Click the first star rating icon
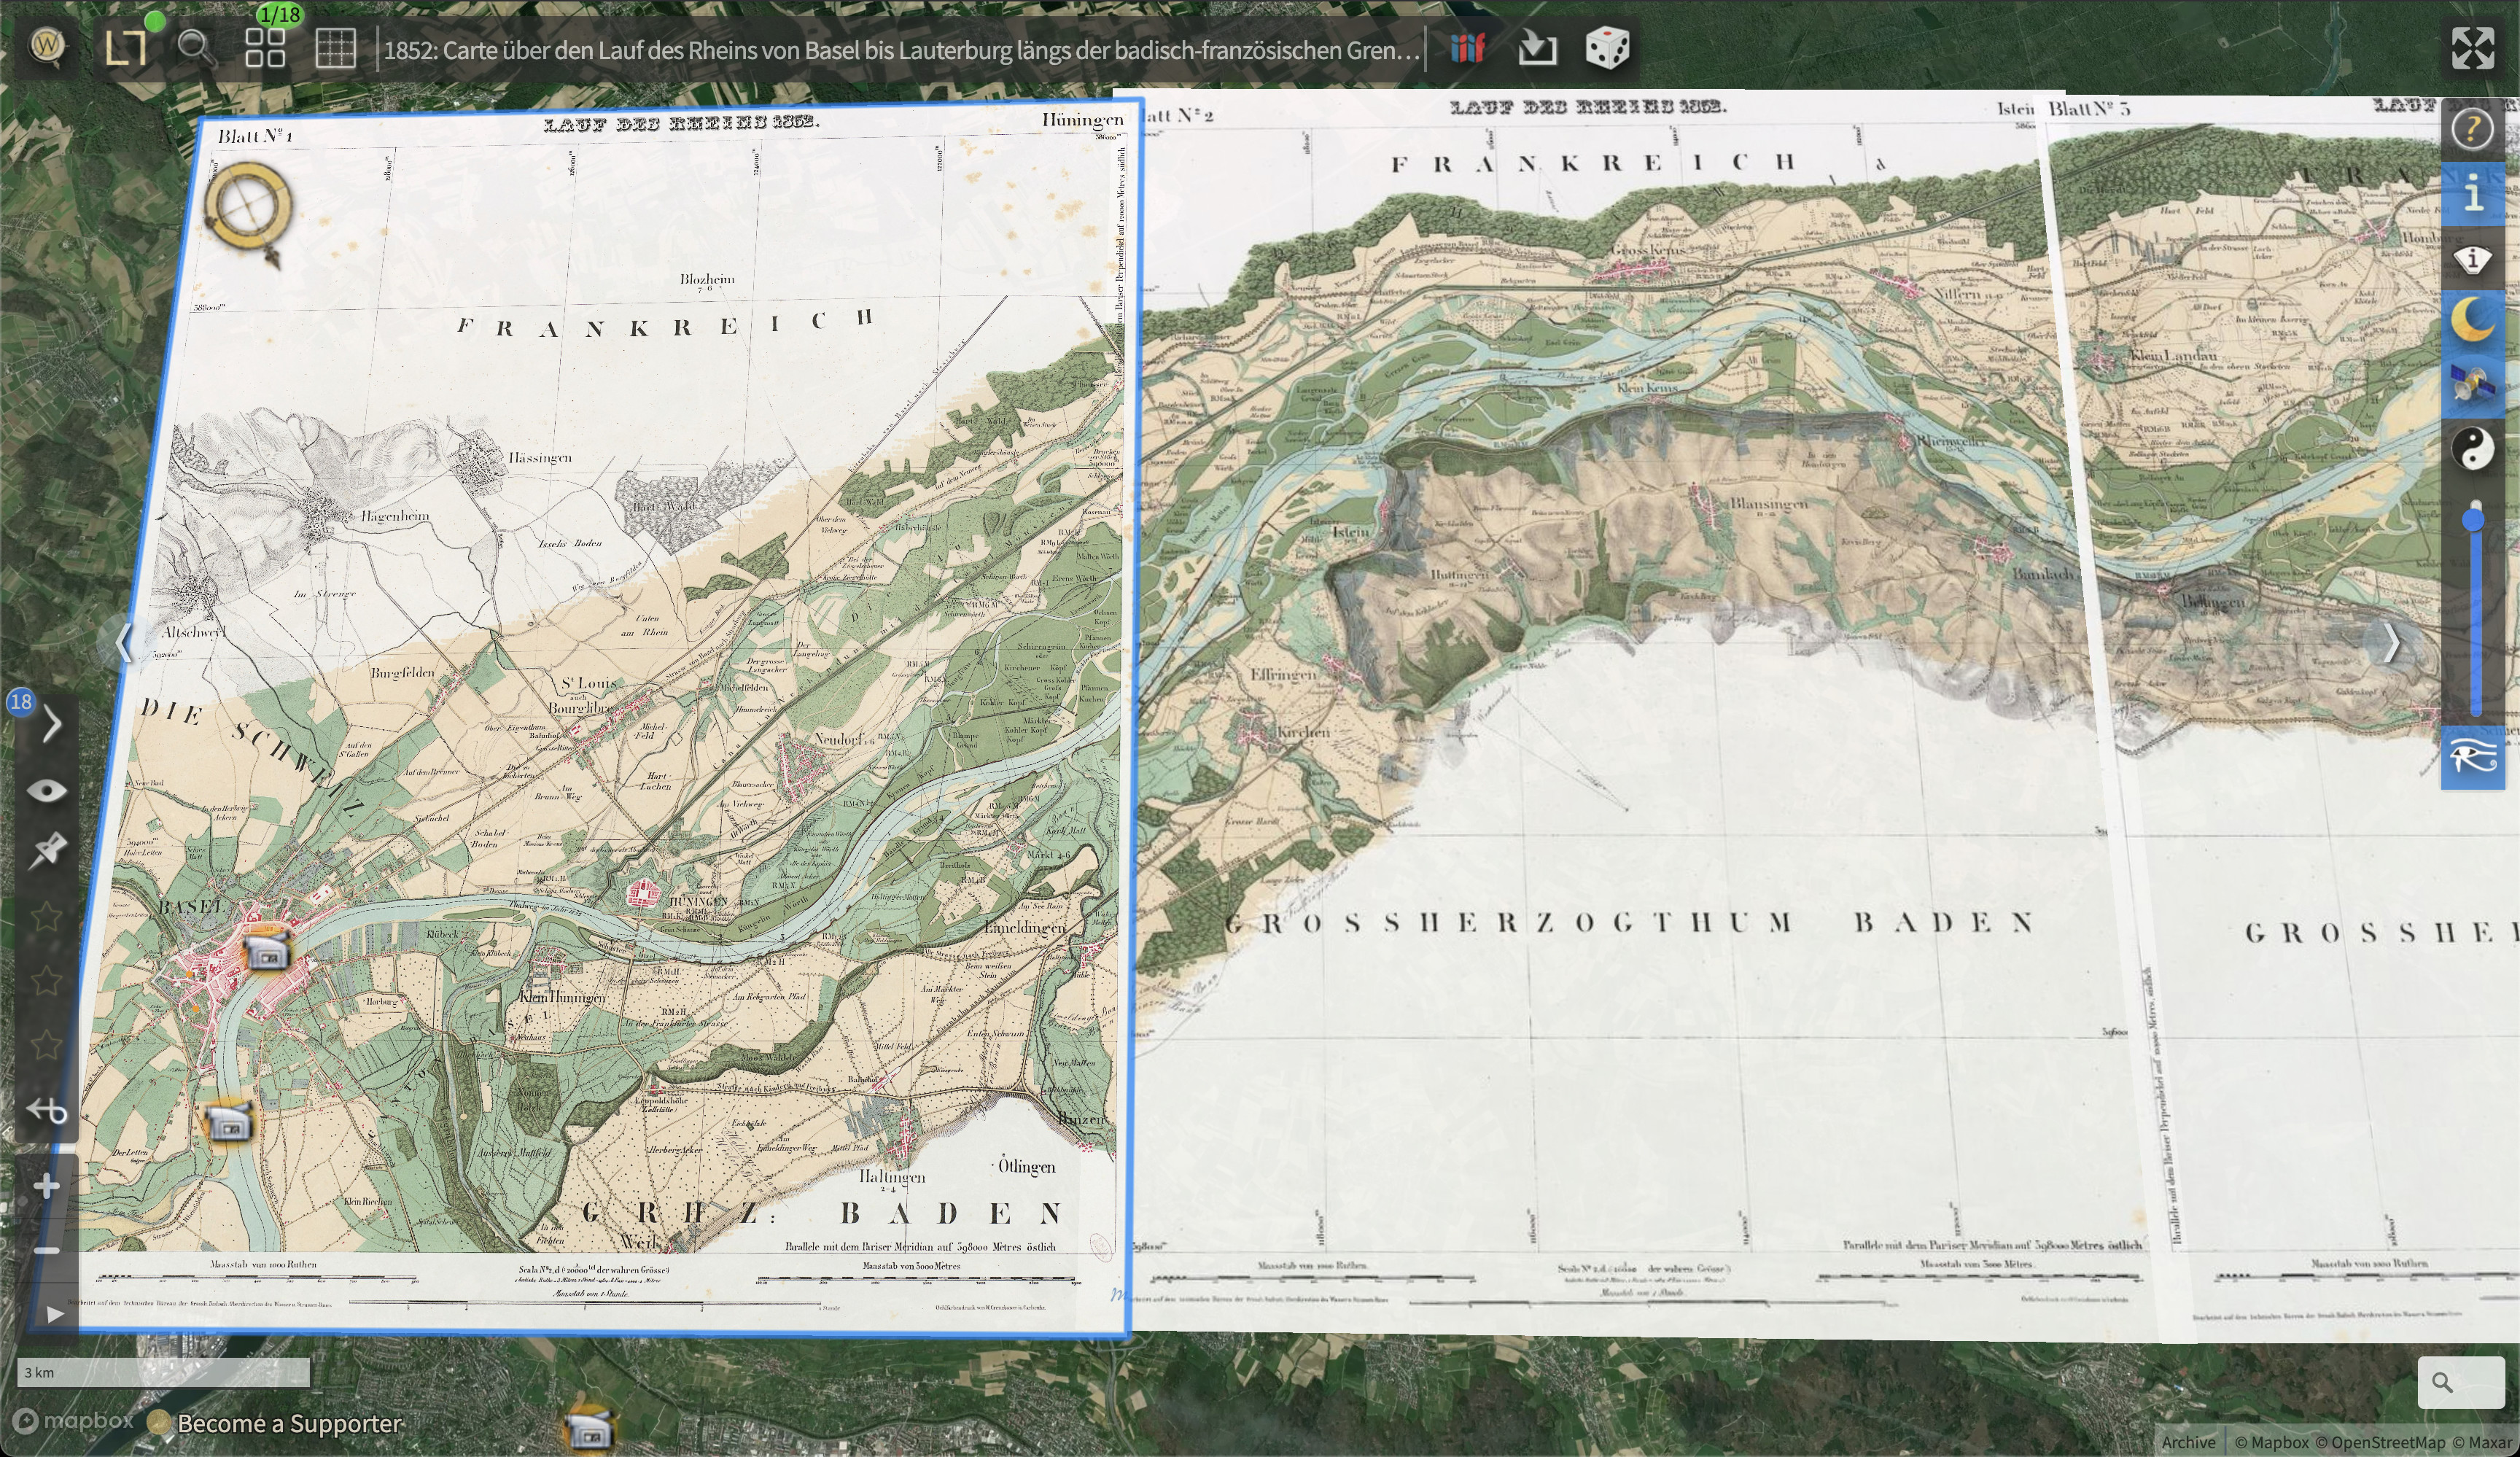Screen dimensions: 2520x1457 coord(46,916)
